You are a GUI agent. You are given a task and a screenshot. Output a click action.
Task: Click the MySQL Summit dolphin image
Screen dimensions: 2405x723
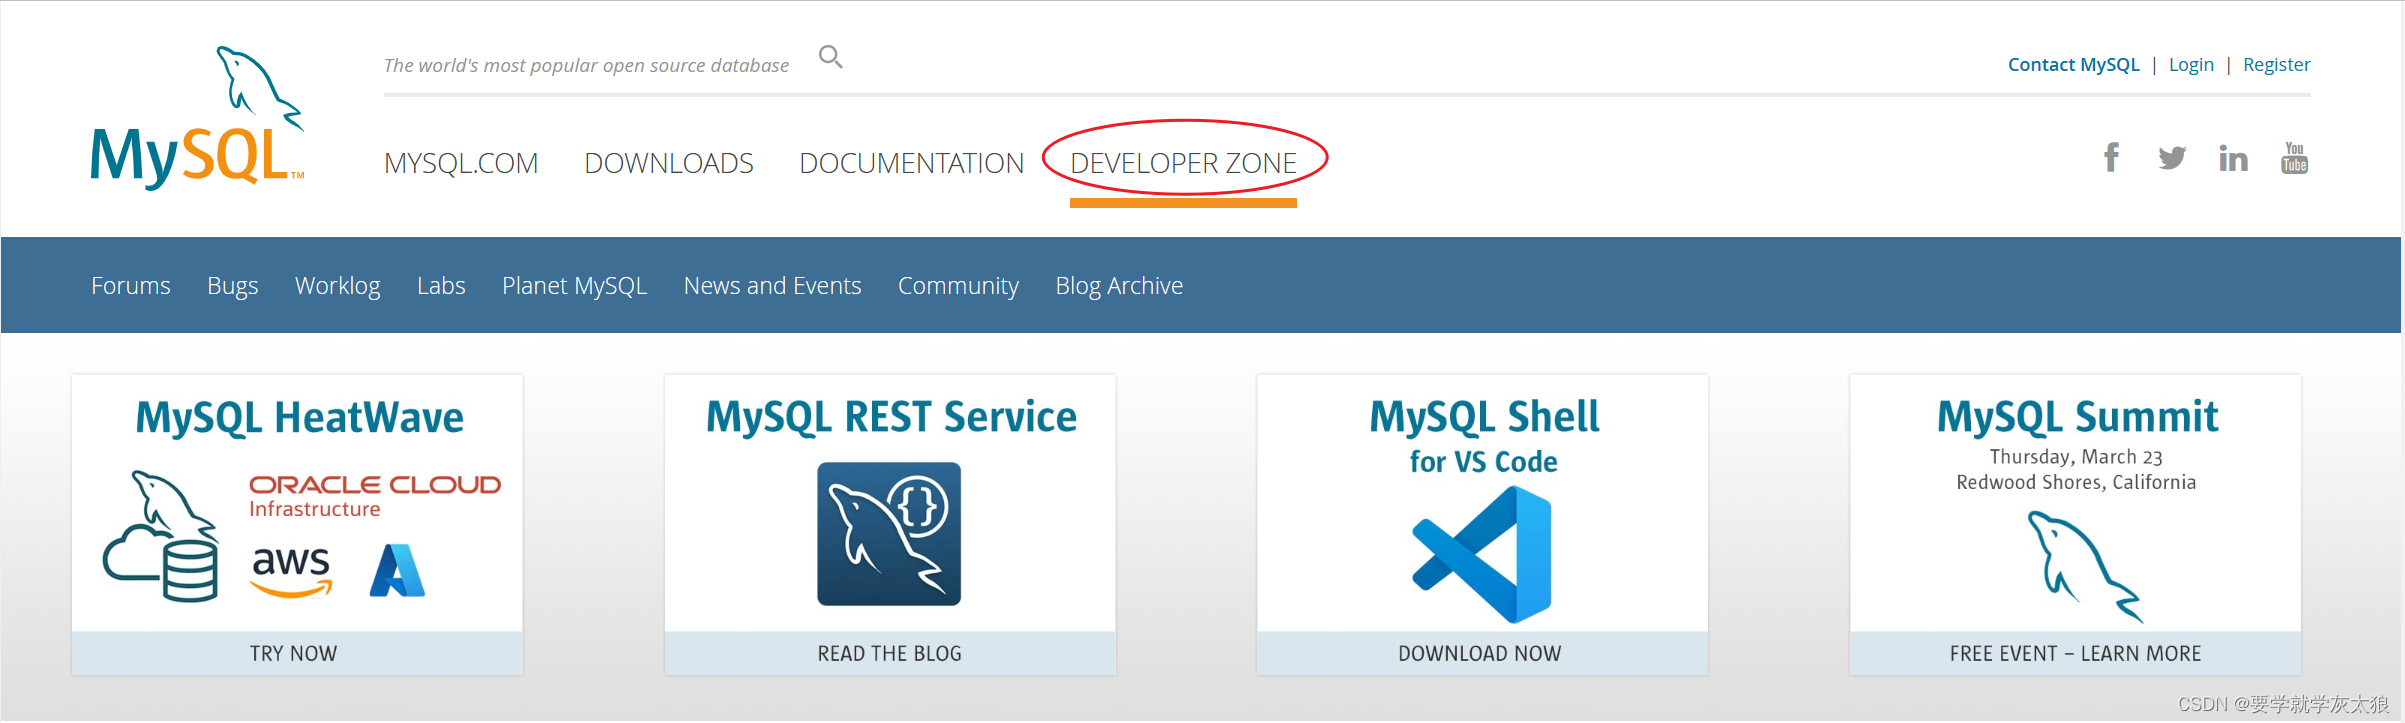pyautogui.click(x=2084, y=566)
